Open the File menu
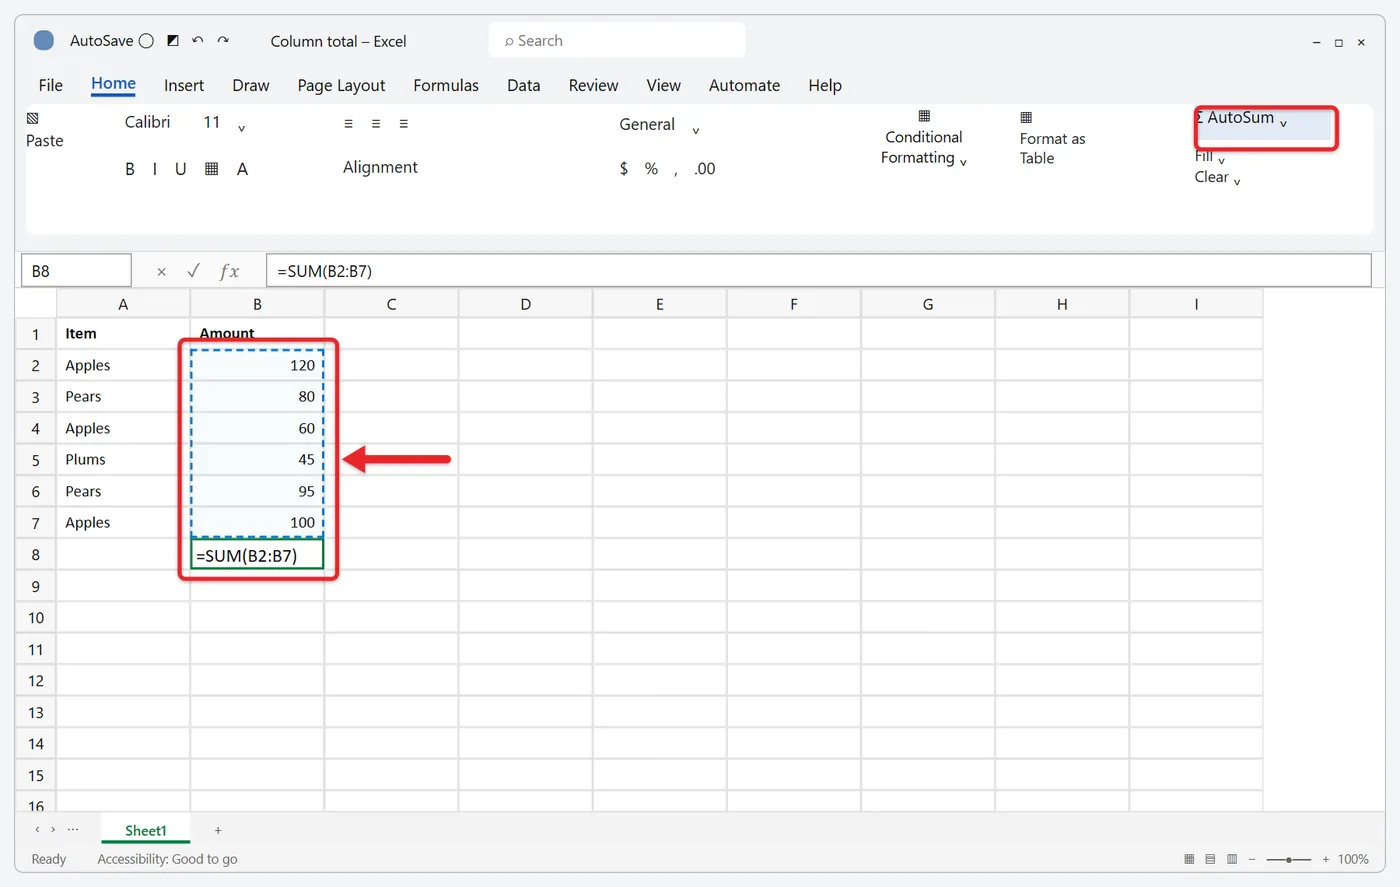Image resolution: width=1400 pixels, height=887 pixels. click(51, 86)
